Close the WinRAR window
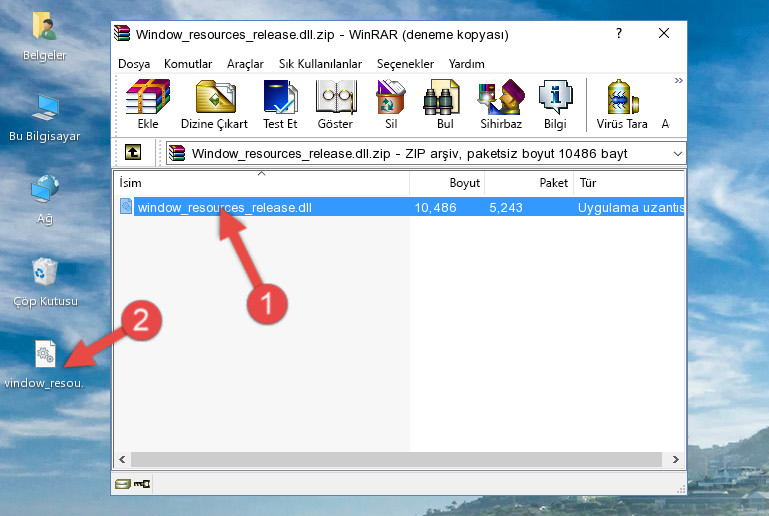 (664, 33)
